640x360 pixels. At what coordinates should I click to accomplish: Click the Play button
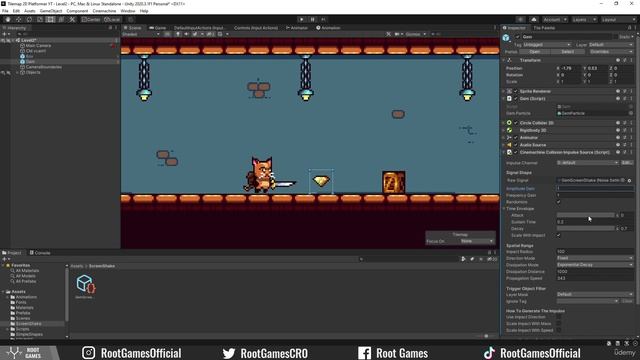click(302, 19)
